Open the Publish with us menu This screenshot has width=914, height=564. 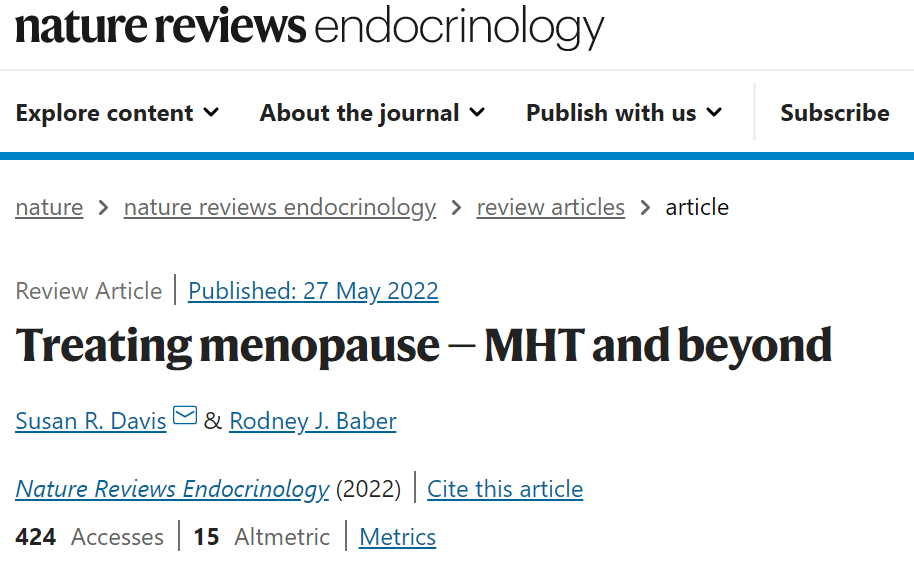coord(624,112)
